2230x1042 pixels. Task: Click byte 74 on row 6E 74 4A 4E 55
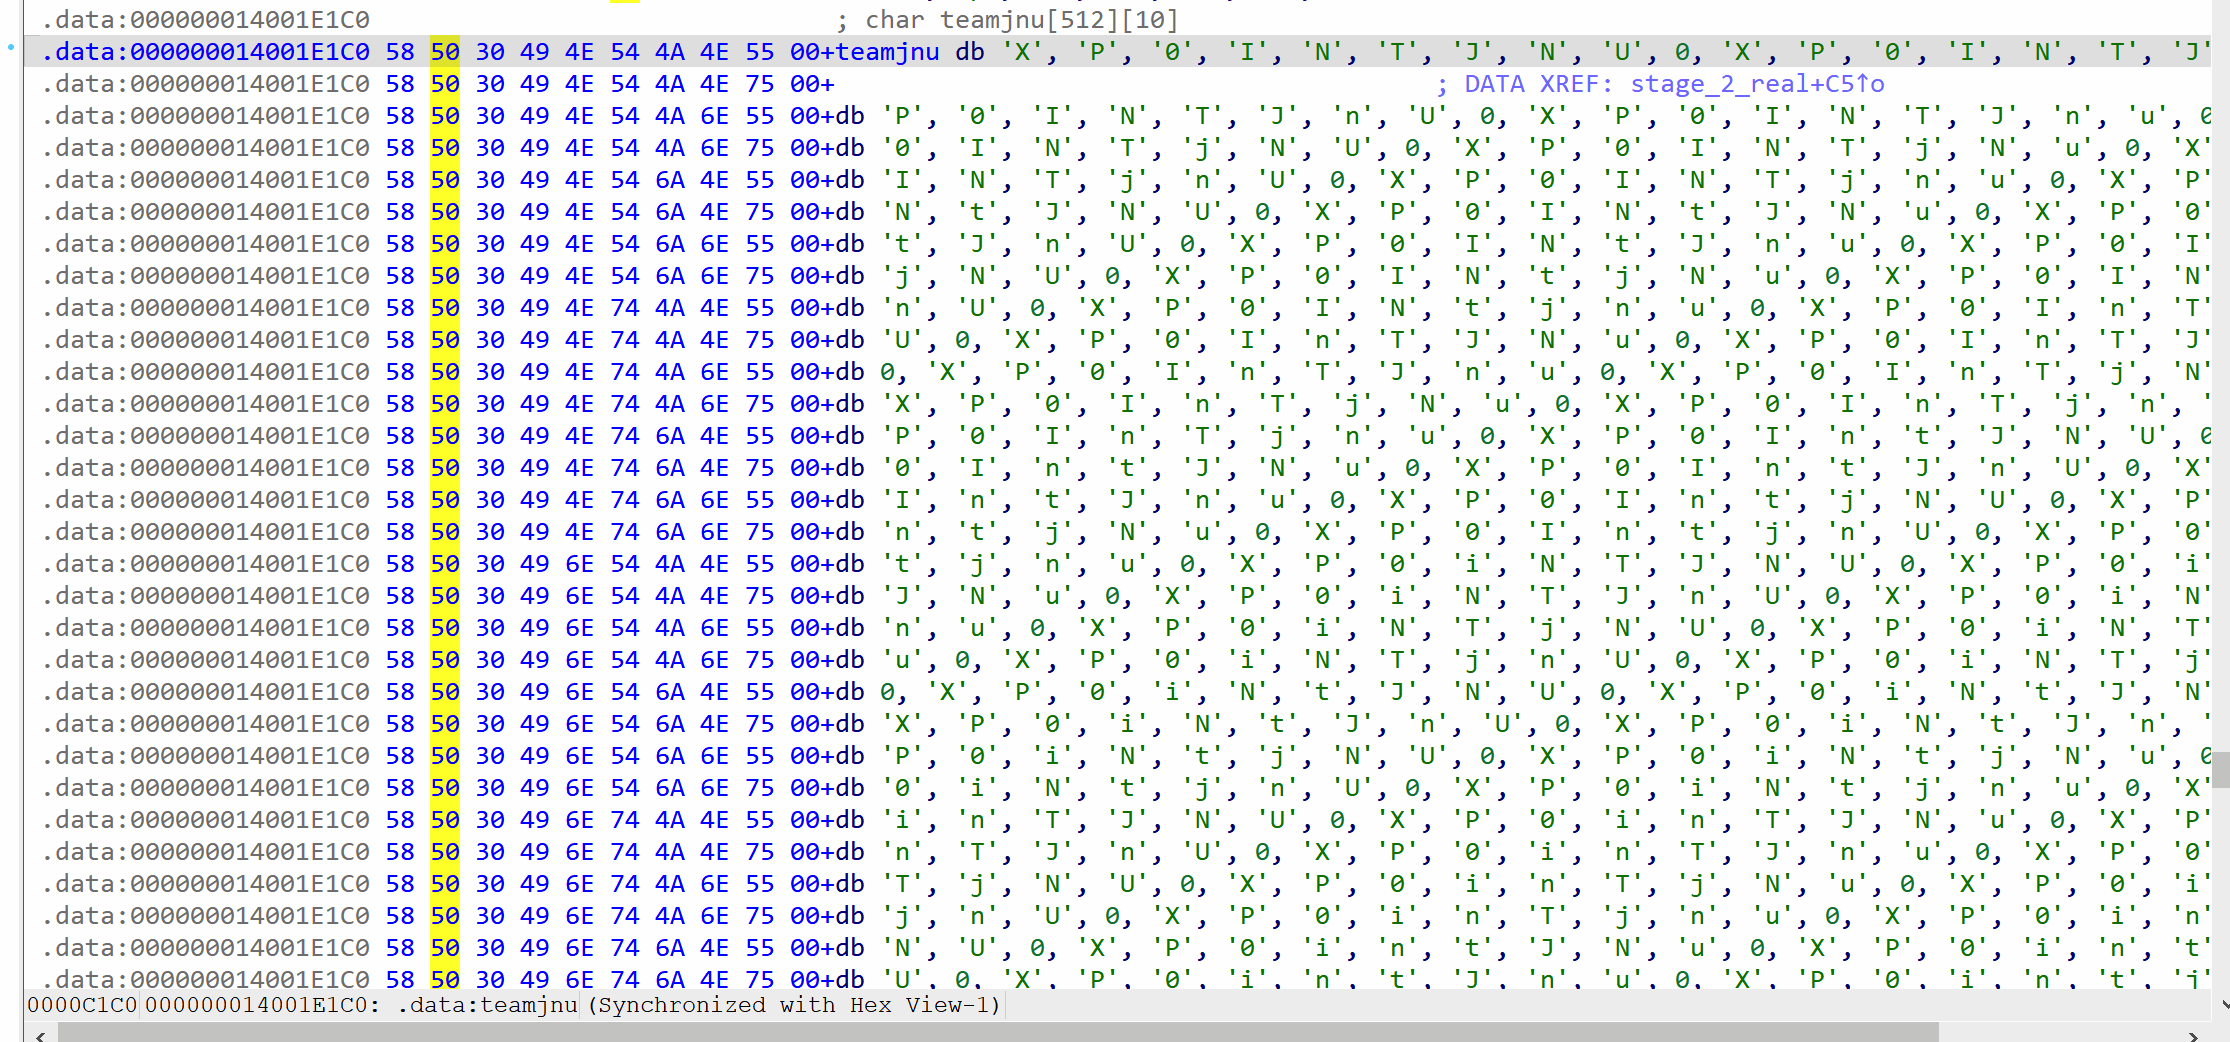624,820
